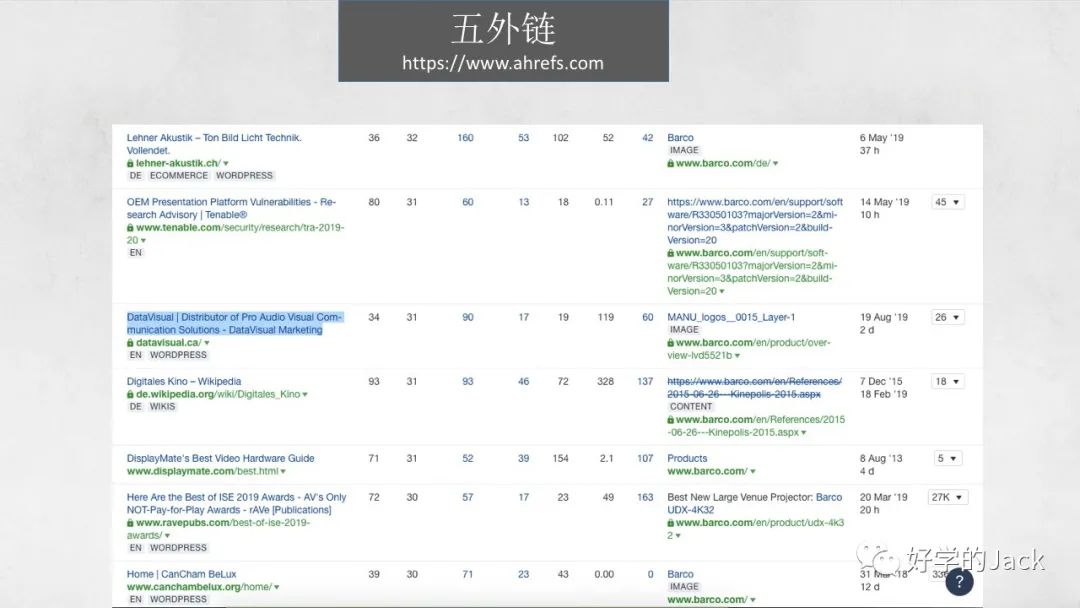
Task: Click the IMAGE badge under MANU_logos anchor
Action: coord(683,329)
